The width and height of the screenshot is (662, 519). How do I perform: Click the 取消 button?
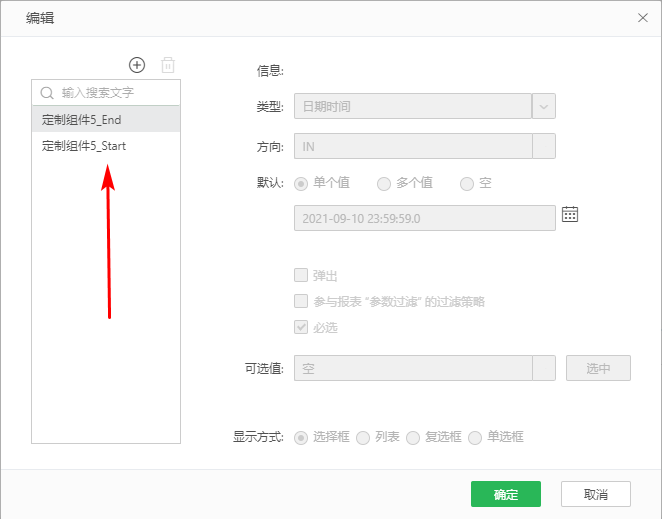click(x=596, y=494)
